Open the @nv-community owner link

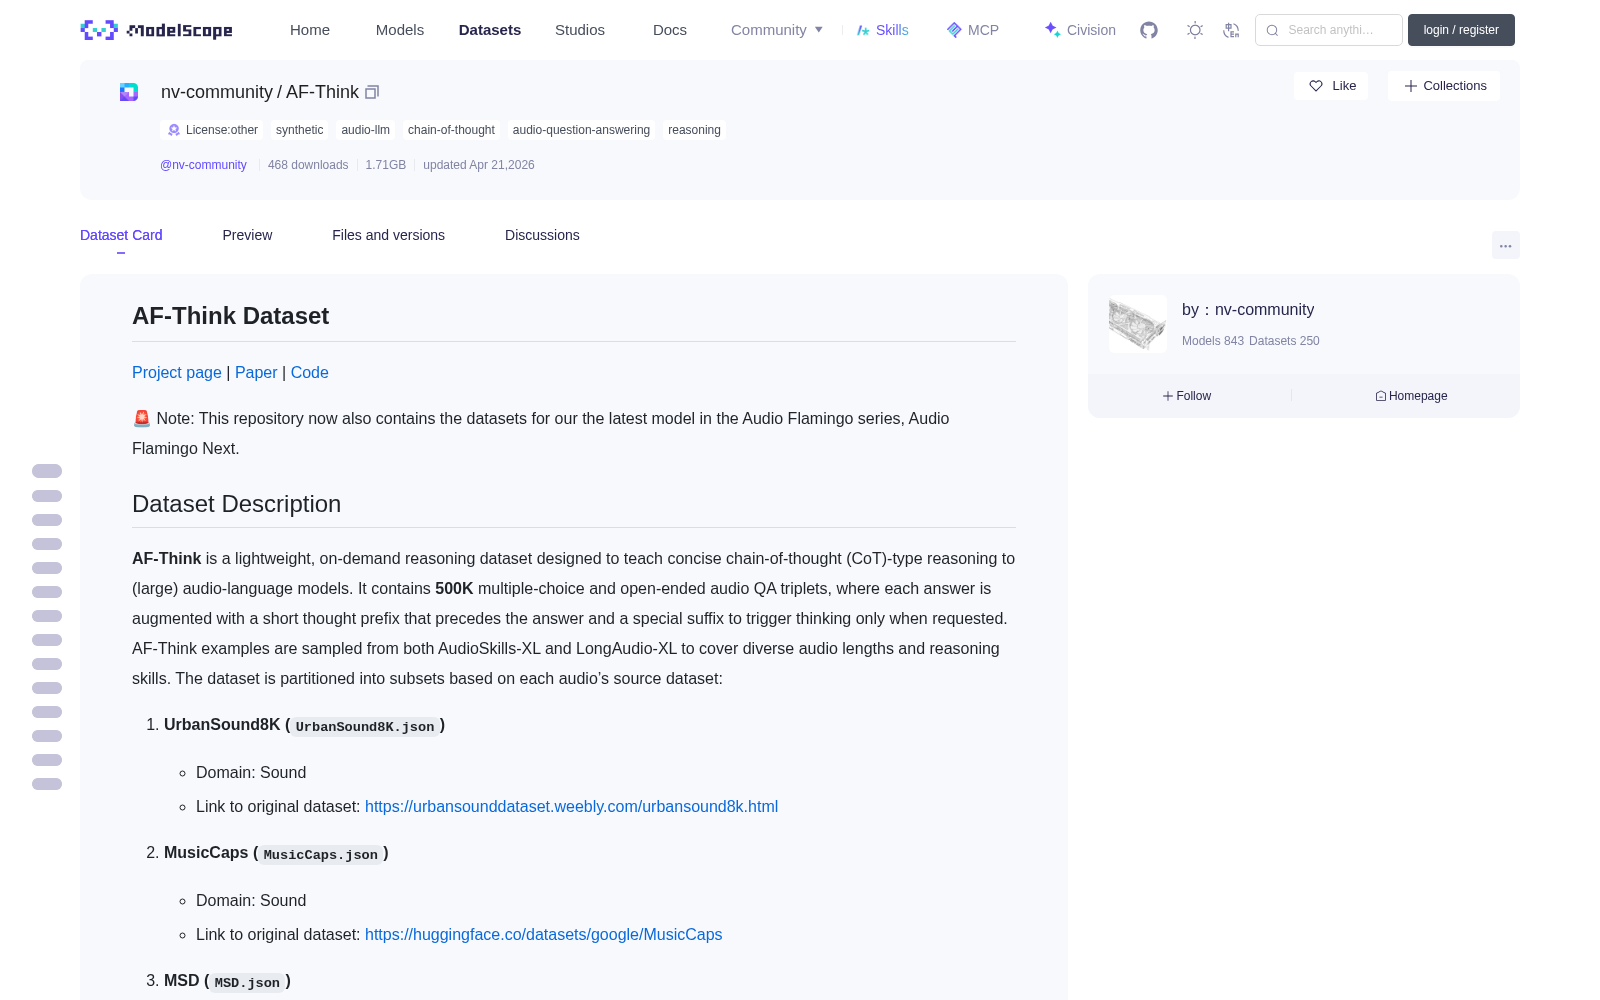tap(203, 165)
